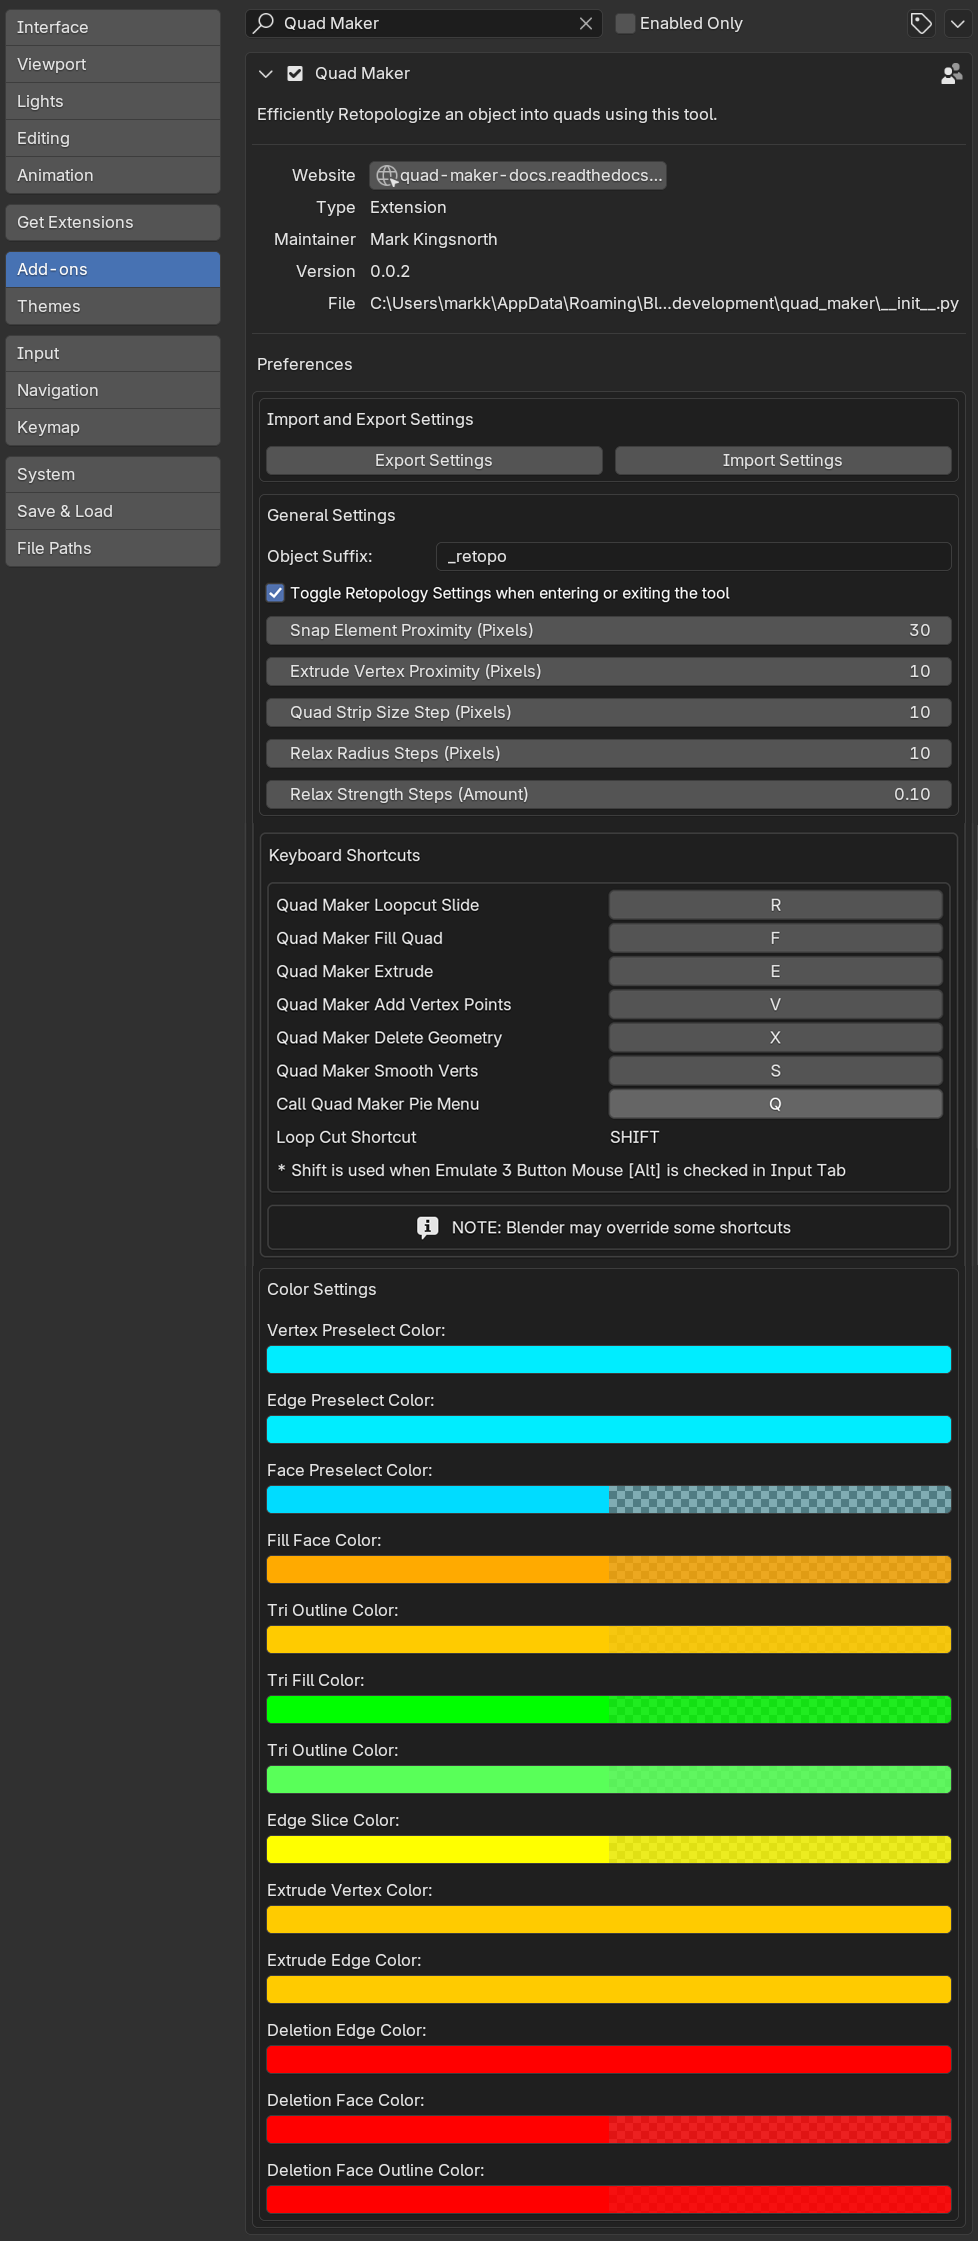Viewport: 978px width, 2241px height.
Task: Open Face Preselect Color swatch
Action: click(x=609, y=1499)
